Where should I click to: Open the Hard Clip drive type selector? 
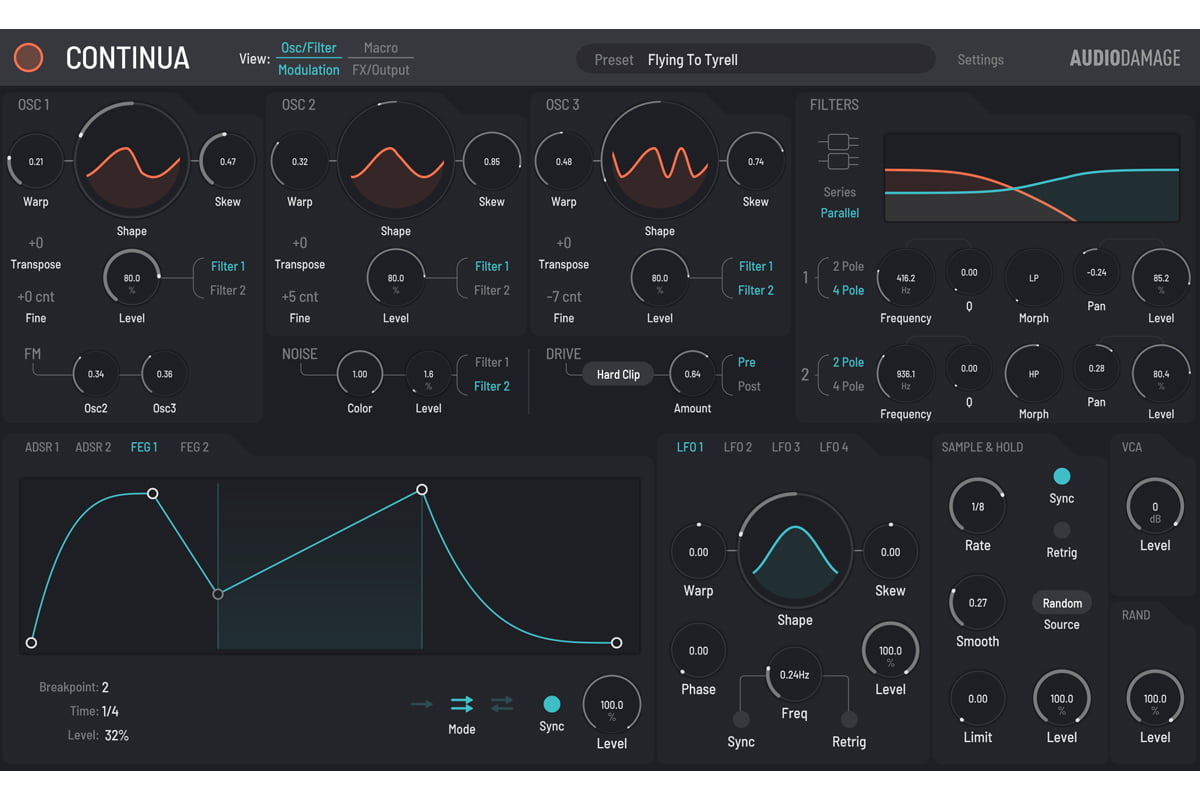[x=618, y=374]
